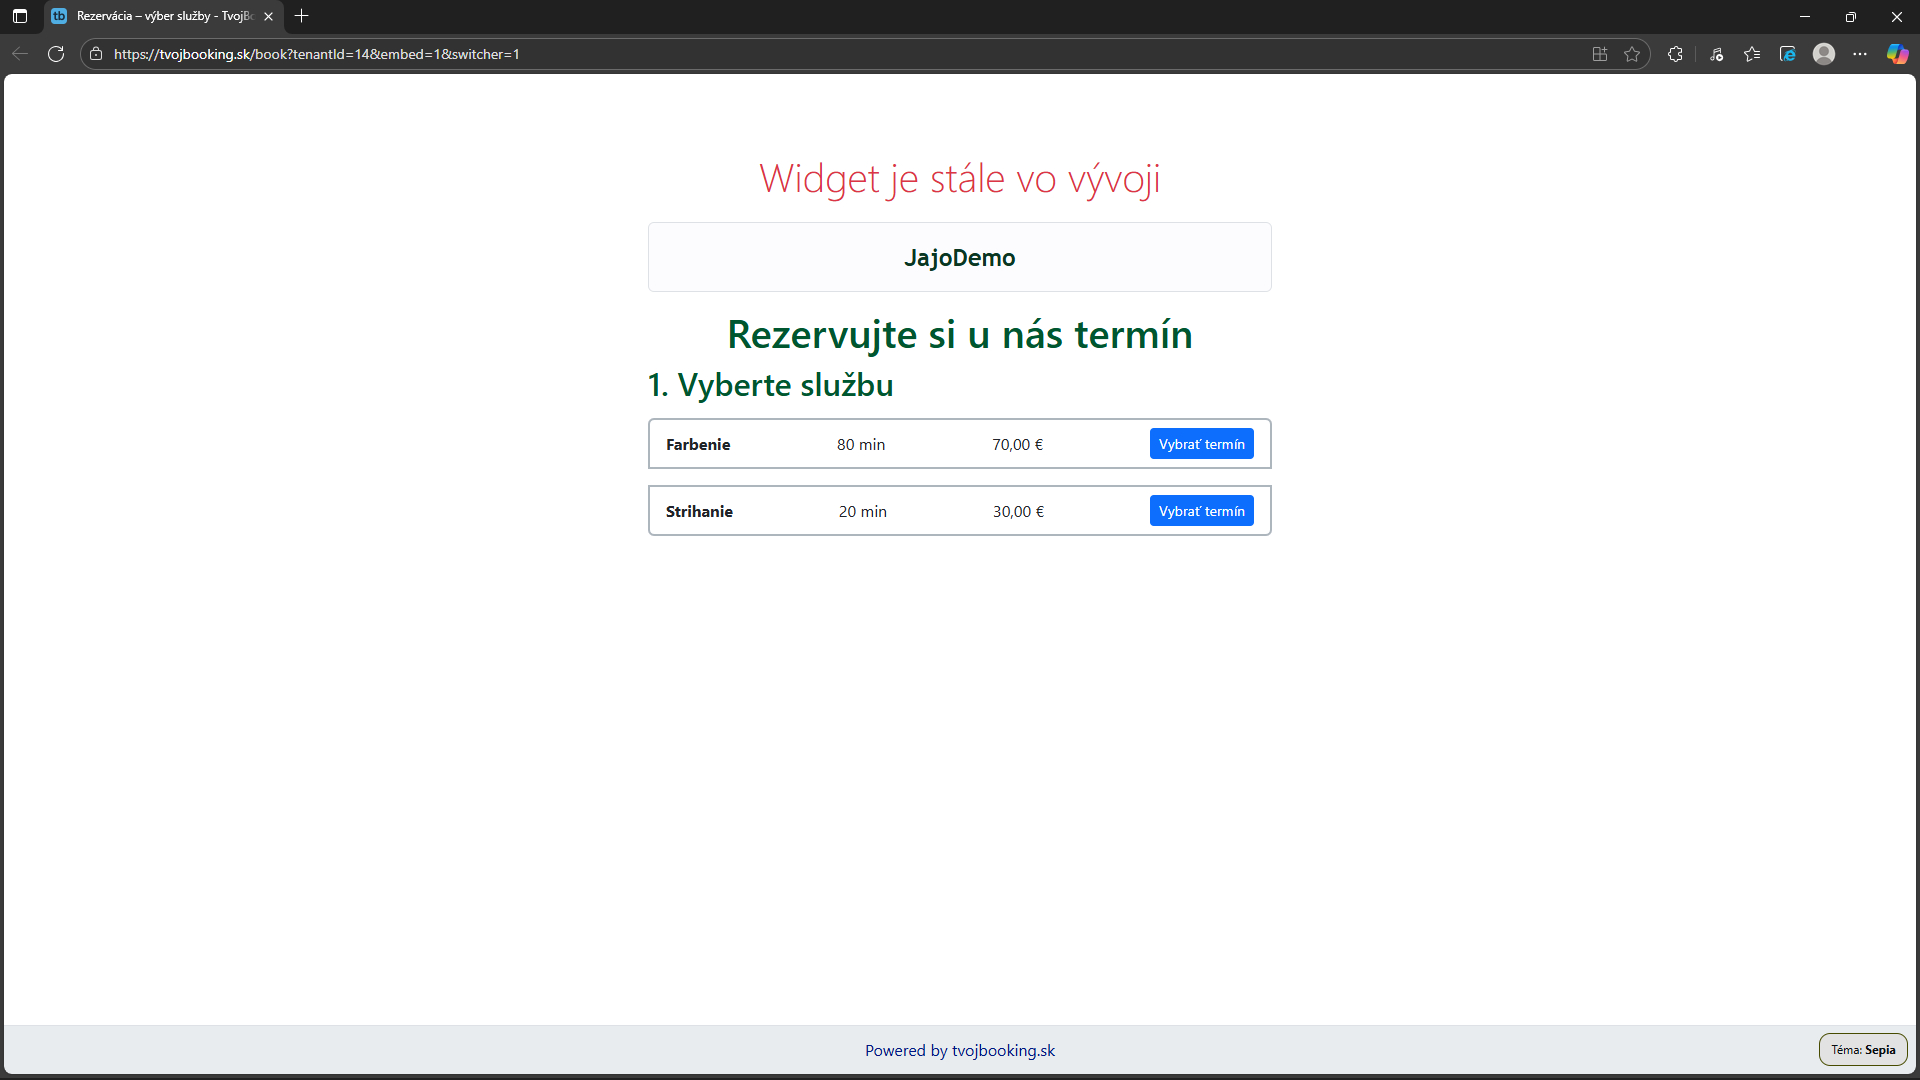The image size is (1920, 1080).
Task: Toggle the Téma: Sepia theme switcher
Action: point(1862,1049)
